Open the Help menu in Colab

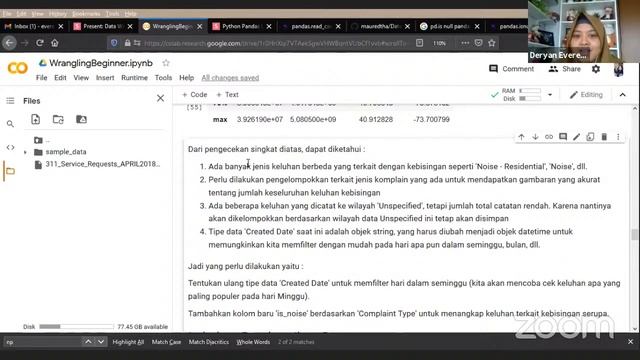(187, 78)
